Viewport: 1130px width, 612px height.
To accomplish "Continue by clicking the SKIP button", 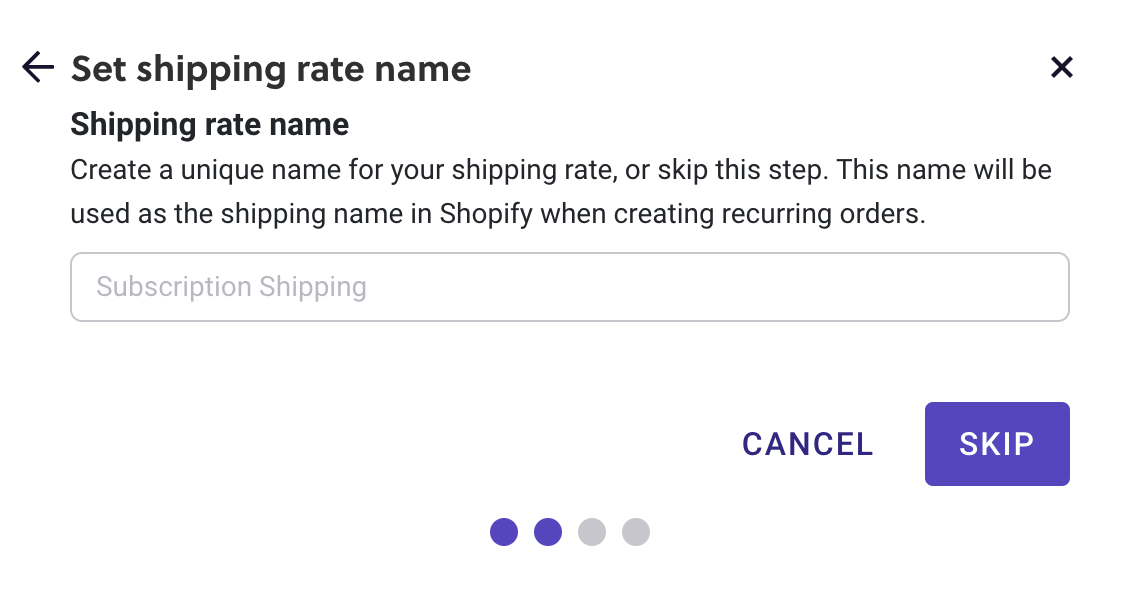I will click(997, 444).
